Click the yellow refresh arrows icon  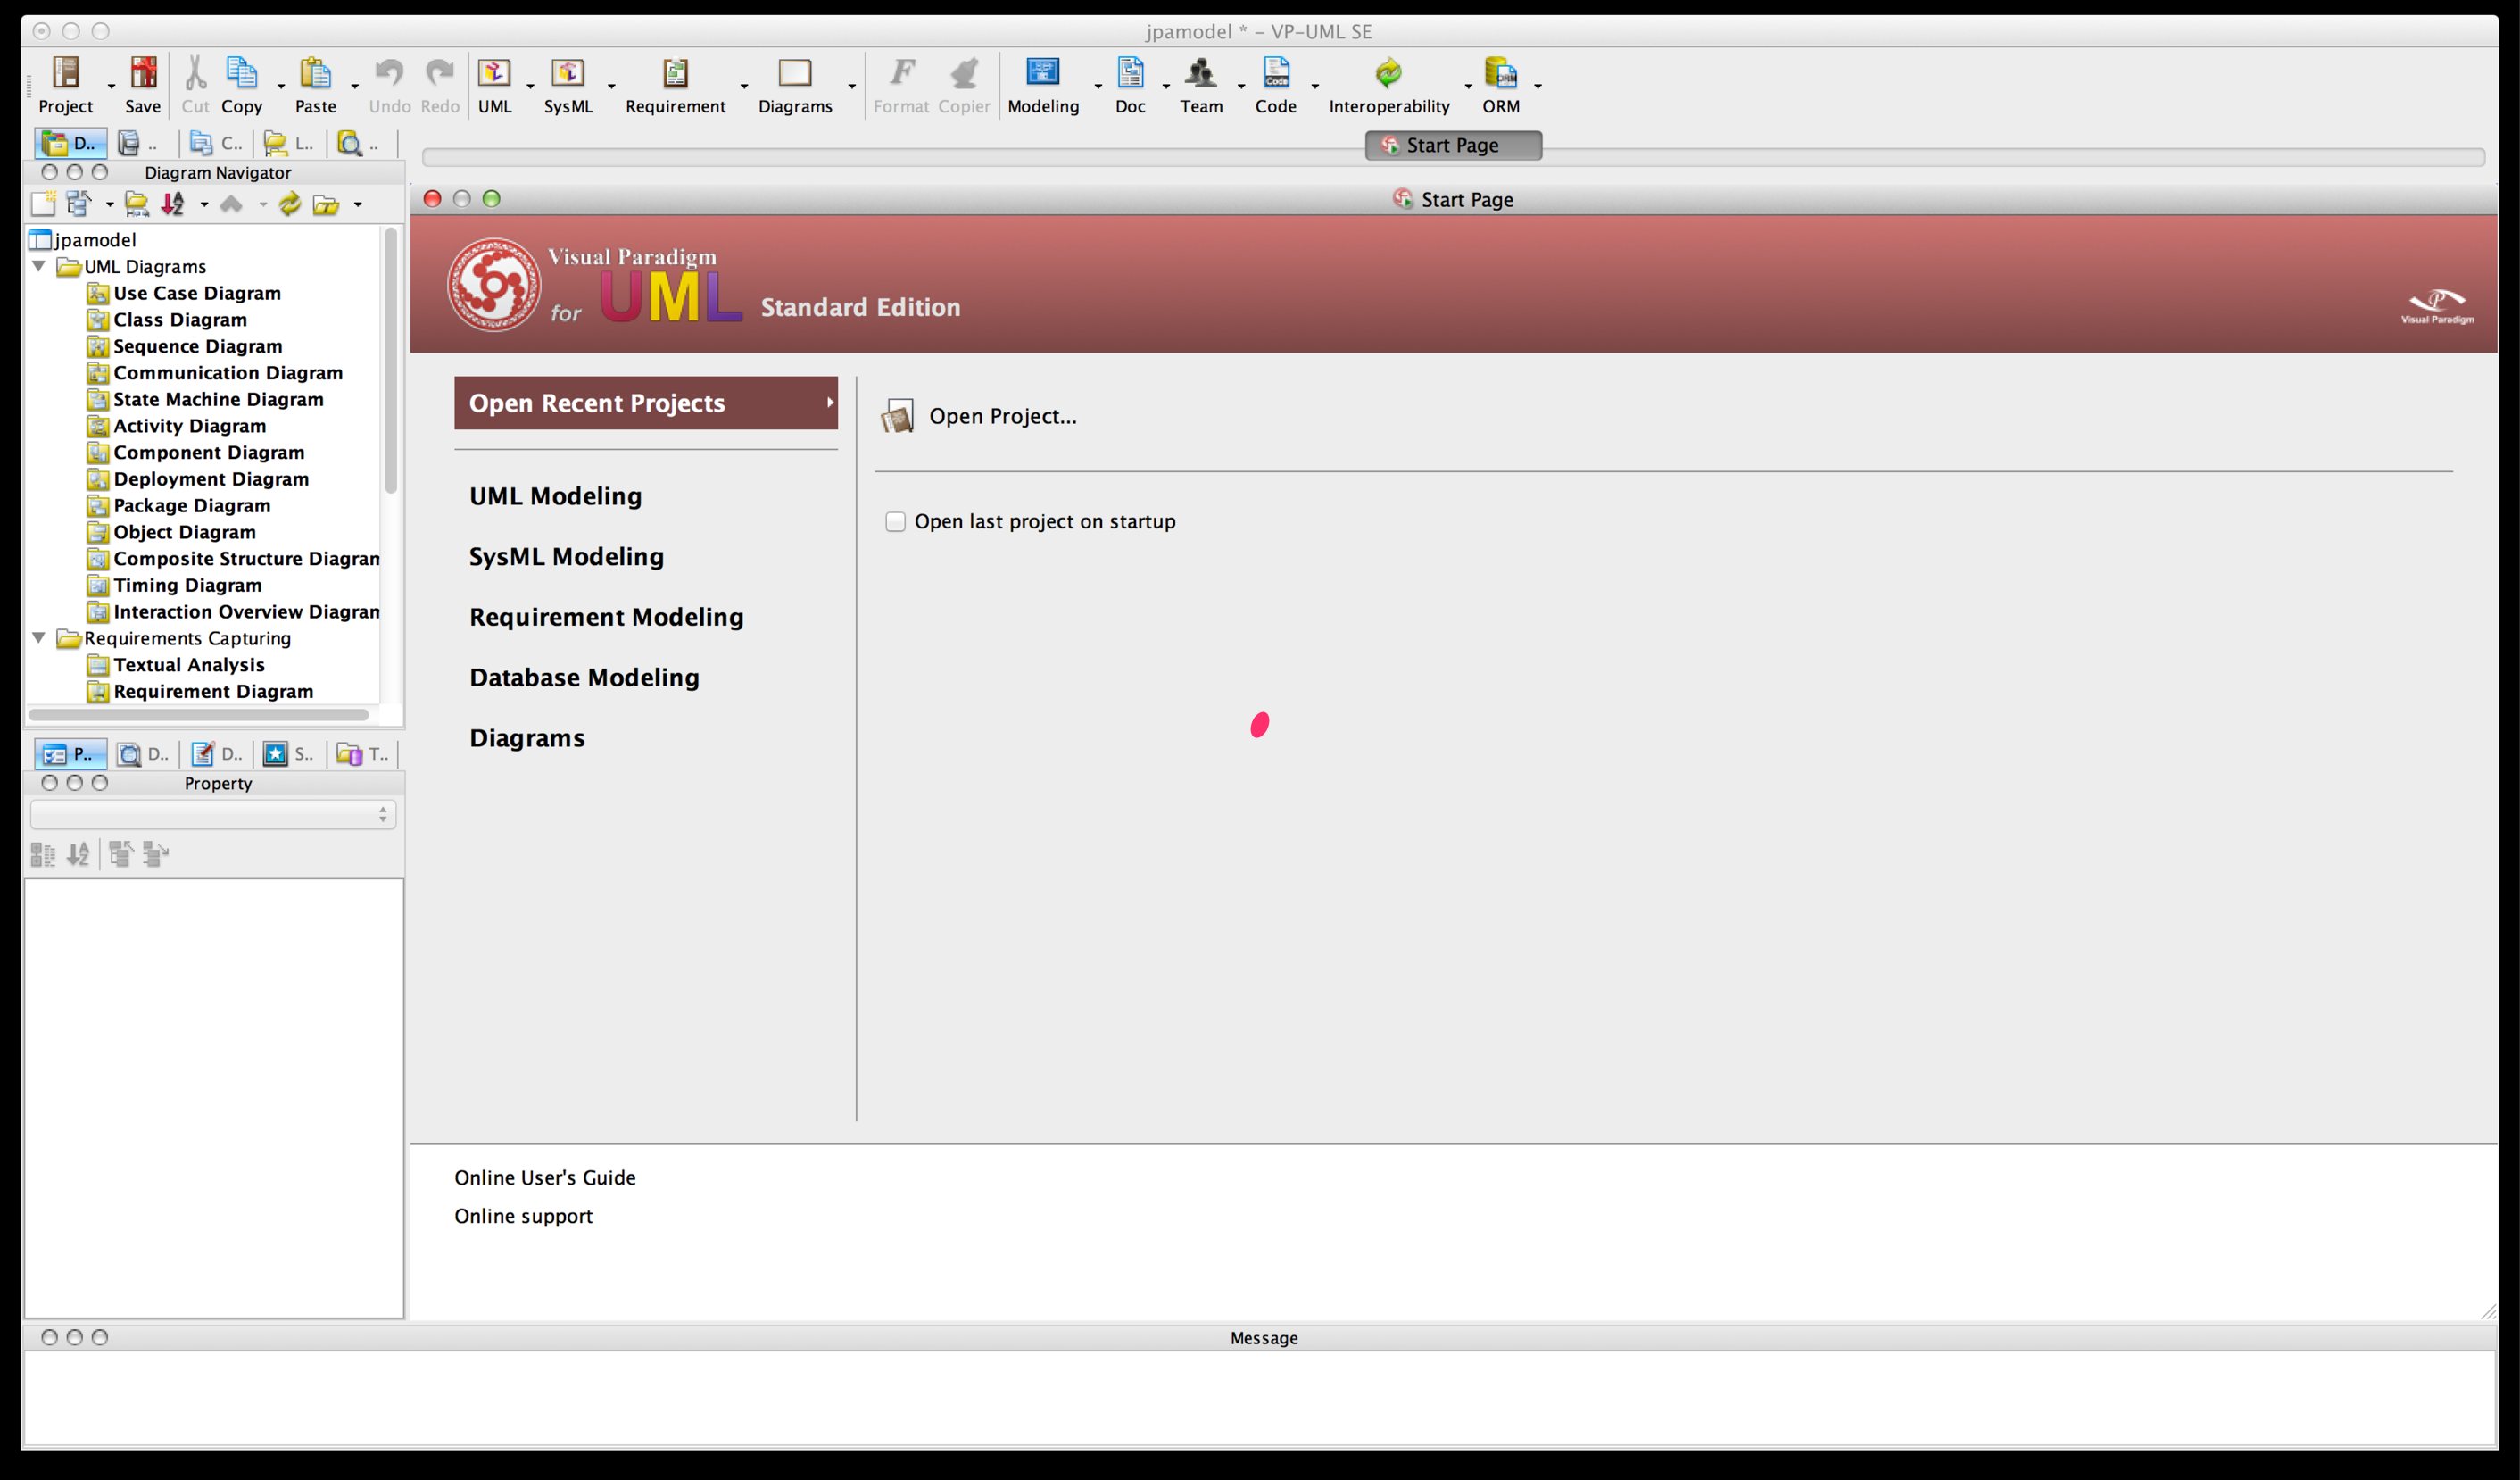click(x=290, y=204)
